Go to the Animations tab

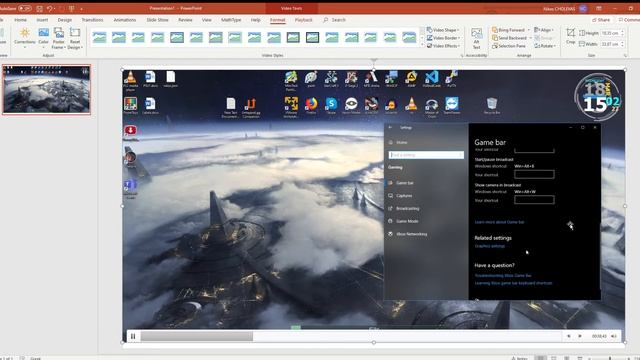124,20
